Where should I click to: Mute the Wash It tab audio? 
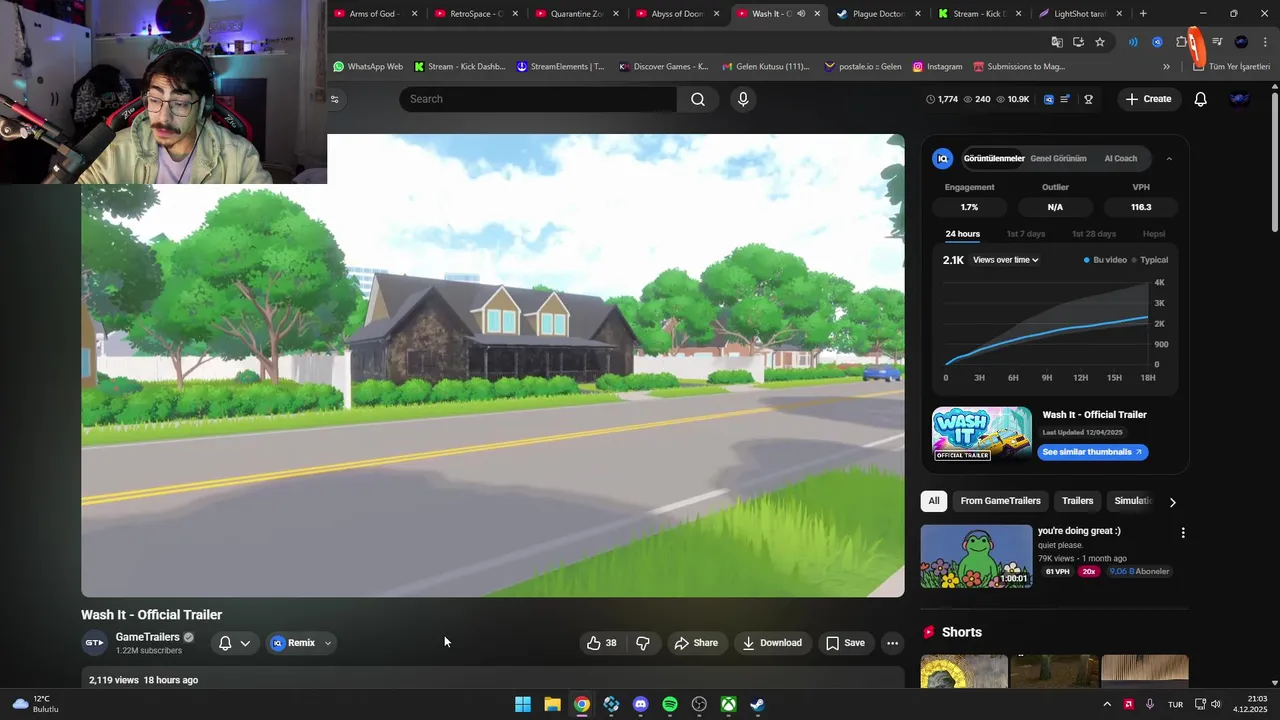coord(801,14)
